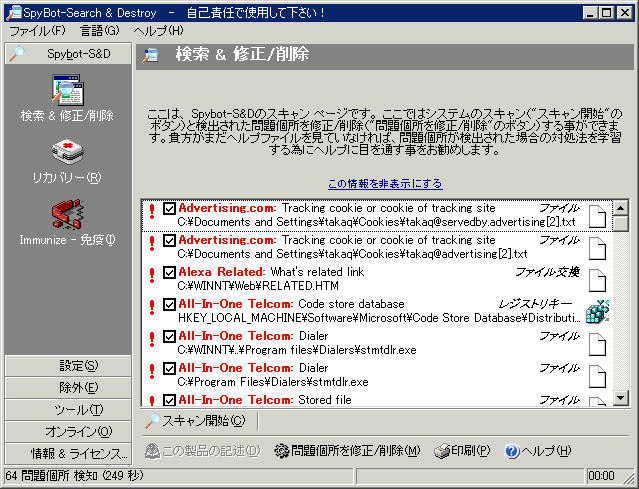Select the RELATED.HTM path text
The width and height of the screenshot is (639, 489).
pyautogui.click(x=258, y=286)
